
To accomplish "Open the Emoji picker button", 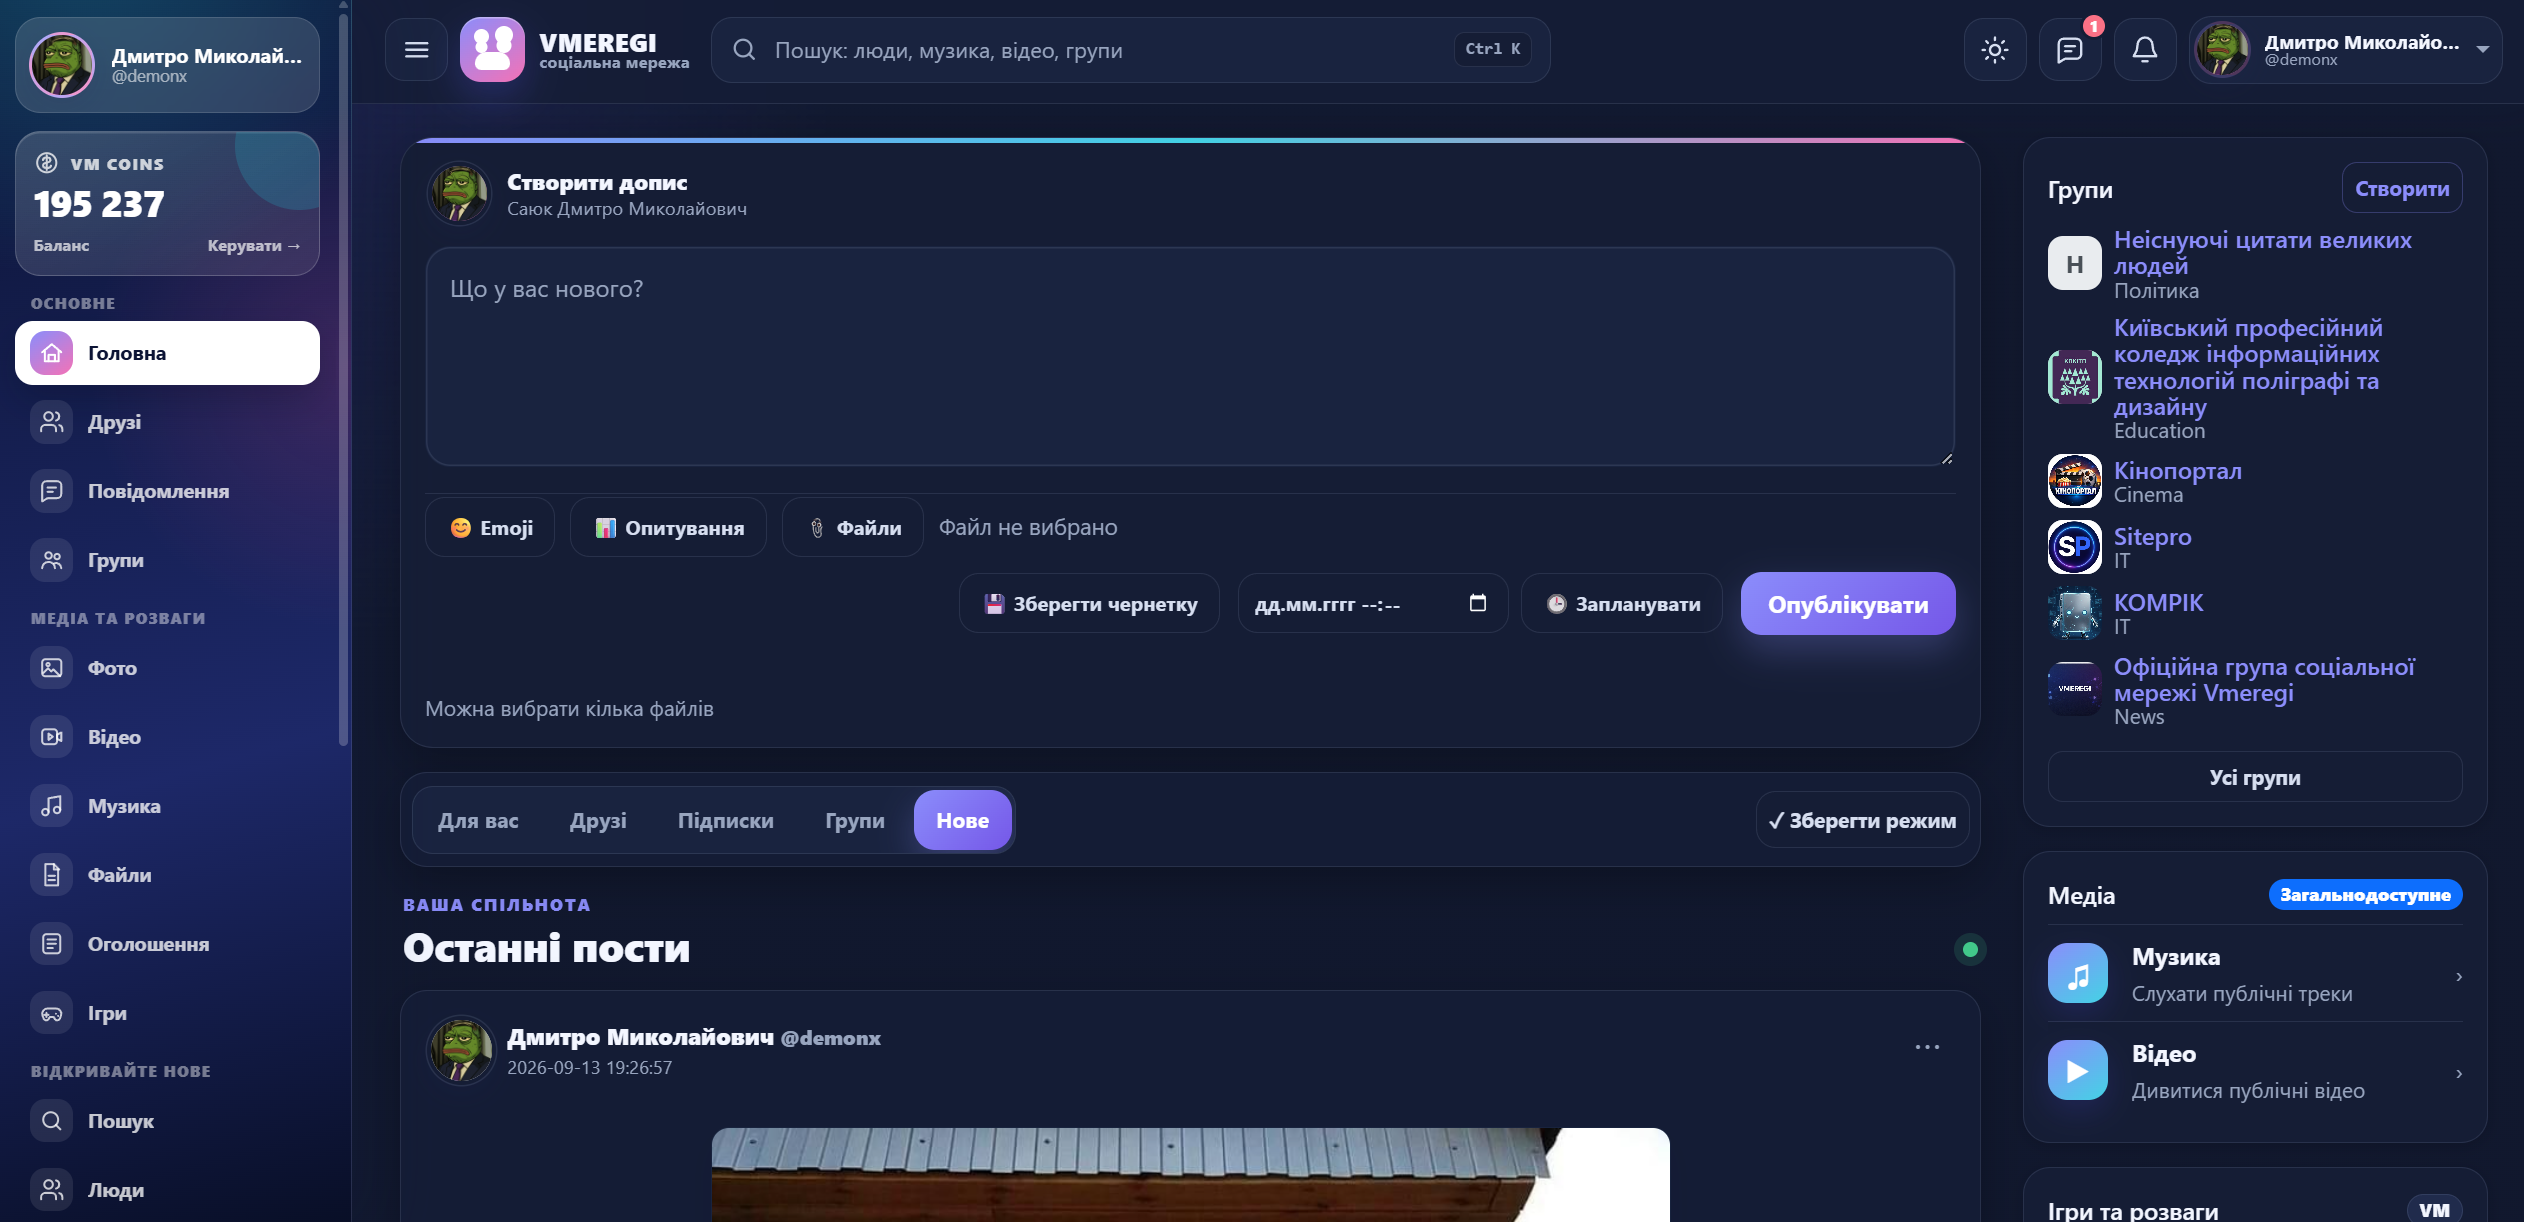I will click(x=490, y=528).
